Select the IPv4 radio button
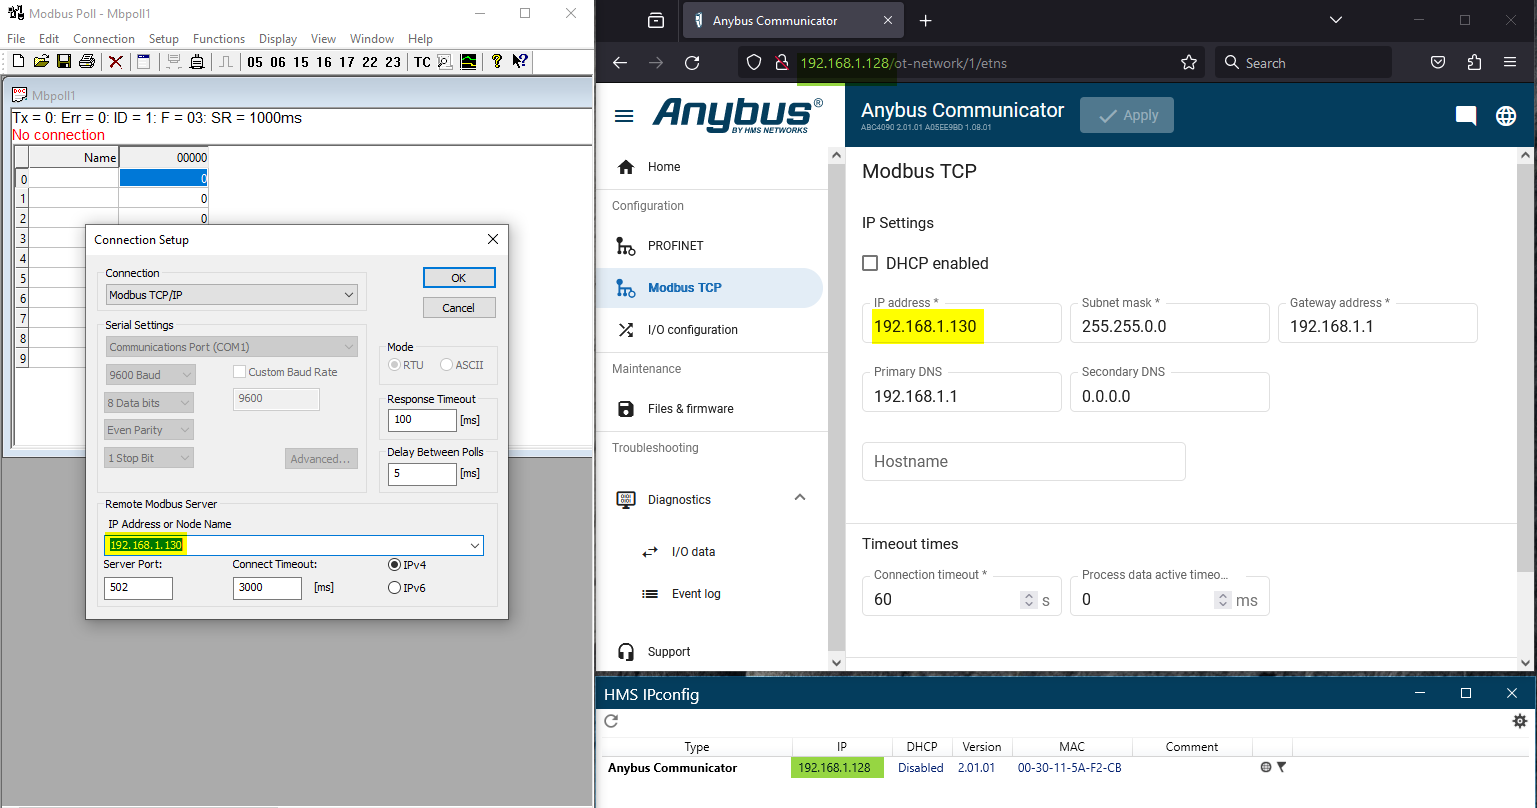The height and width of the screenshot is (808, 1537). coord(394,565)
